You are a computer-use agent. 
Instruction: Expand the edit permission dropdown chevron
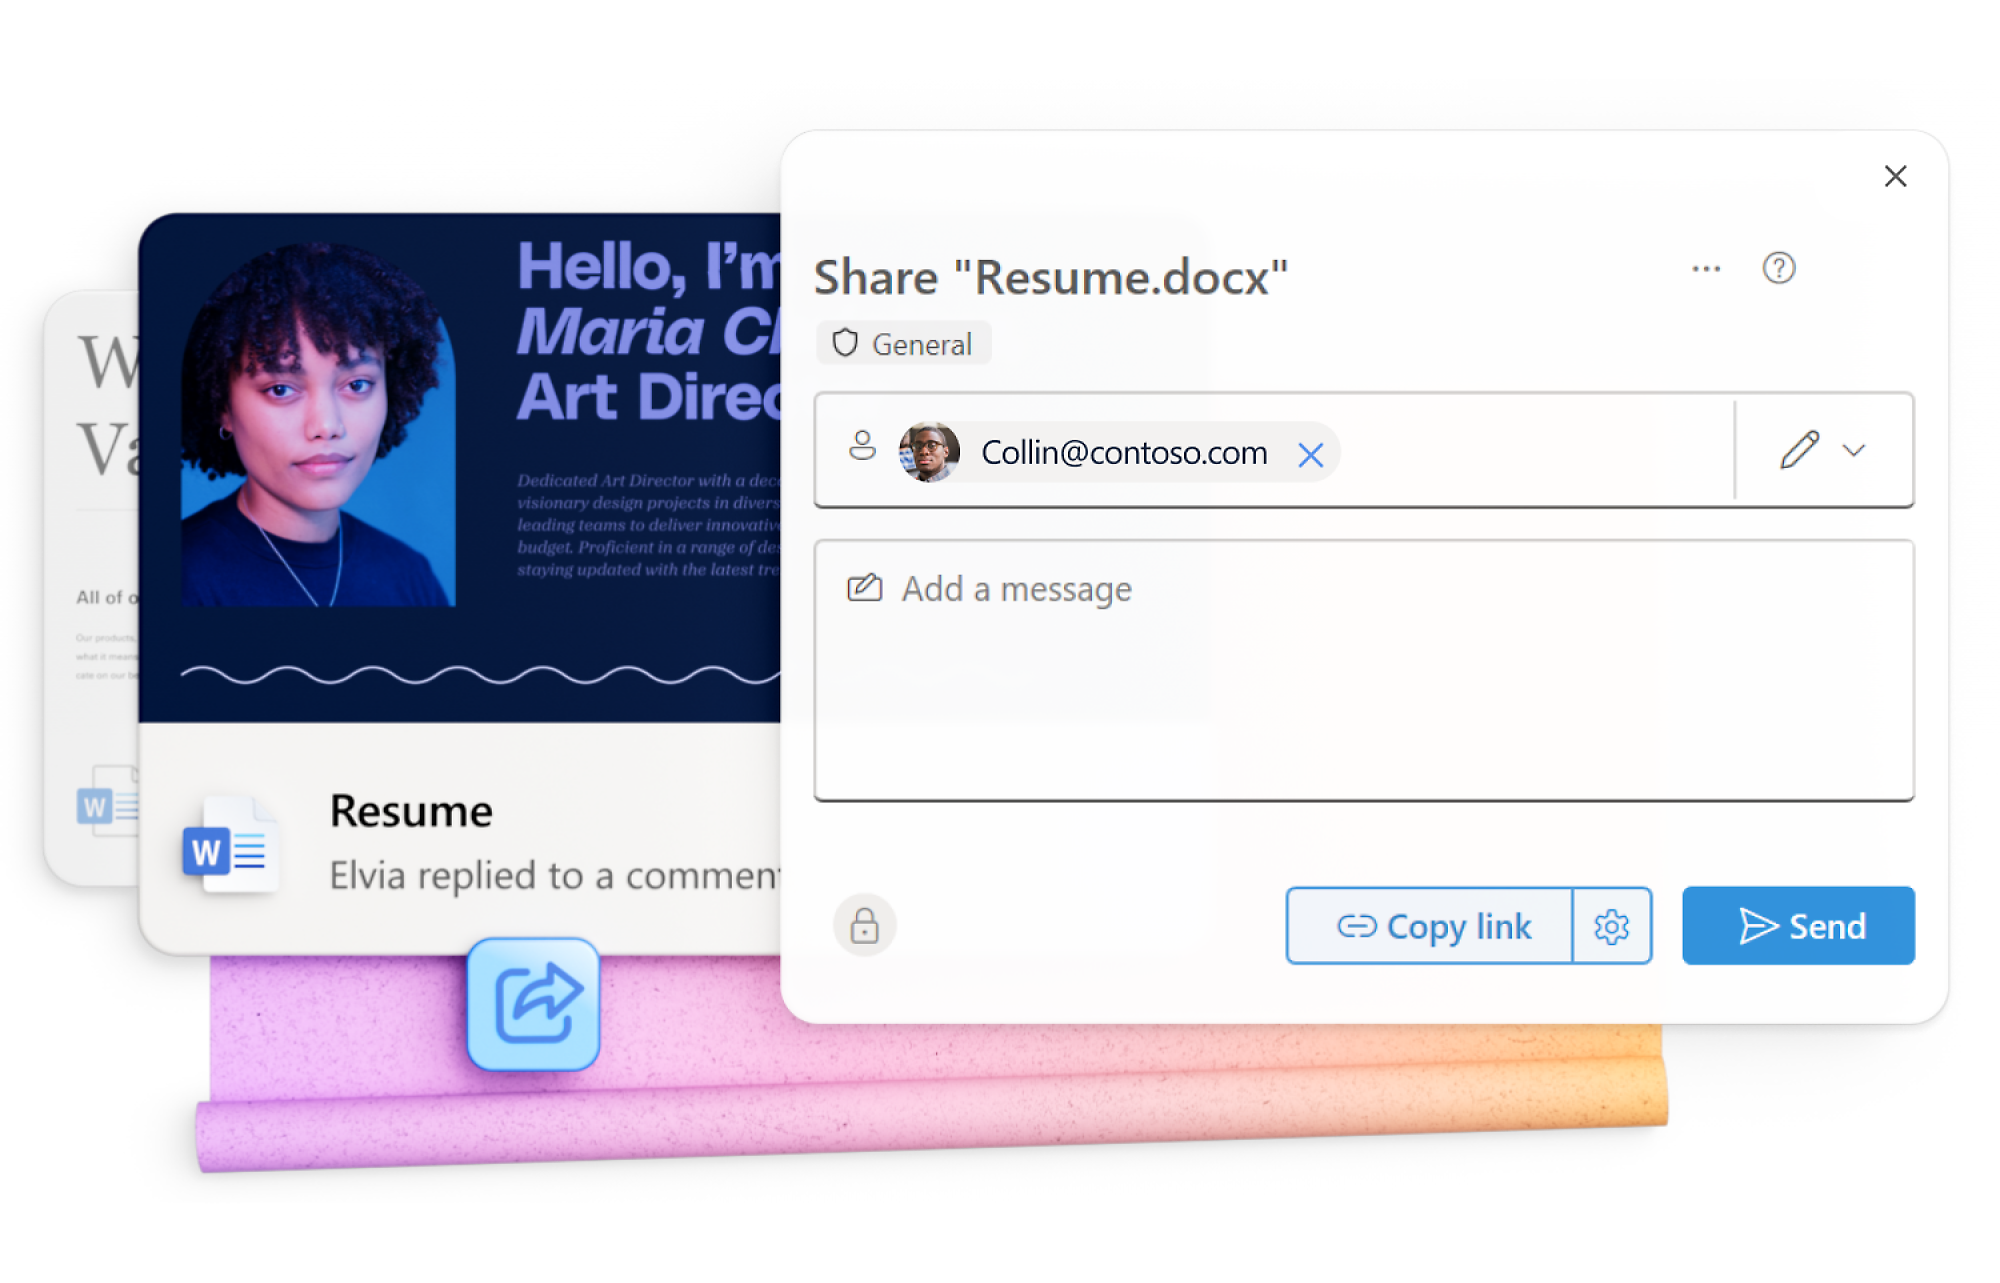[x=1854, y=451]
